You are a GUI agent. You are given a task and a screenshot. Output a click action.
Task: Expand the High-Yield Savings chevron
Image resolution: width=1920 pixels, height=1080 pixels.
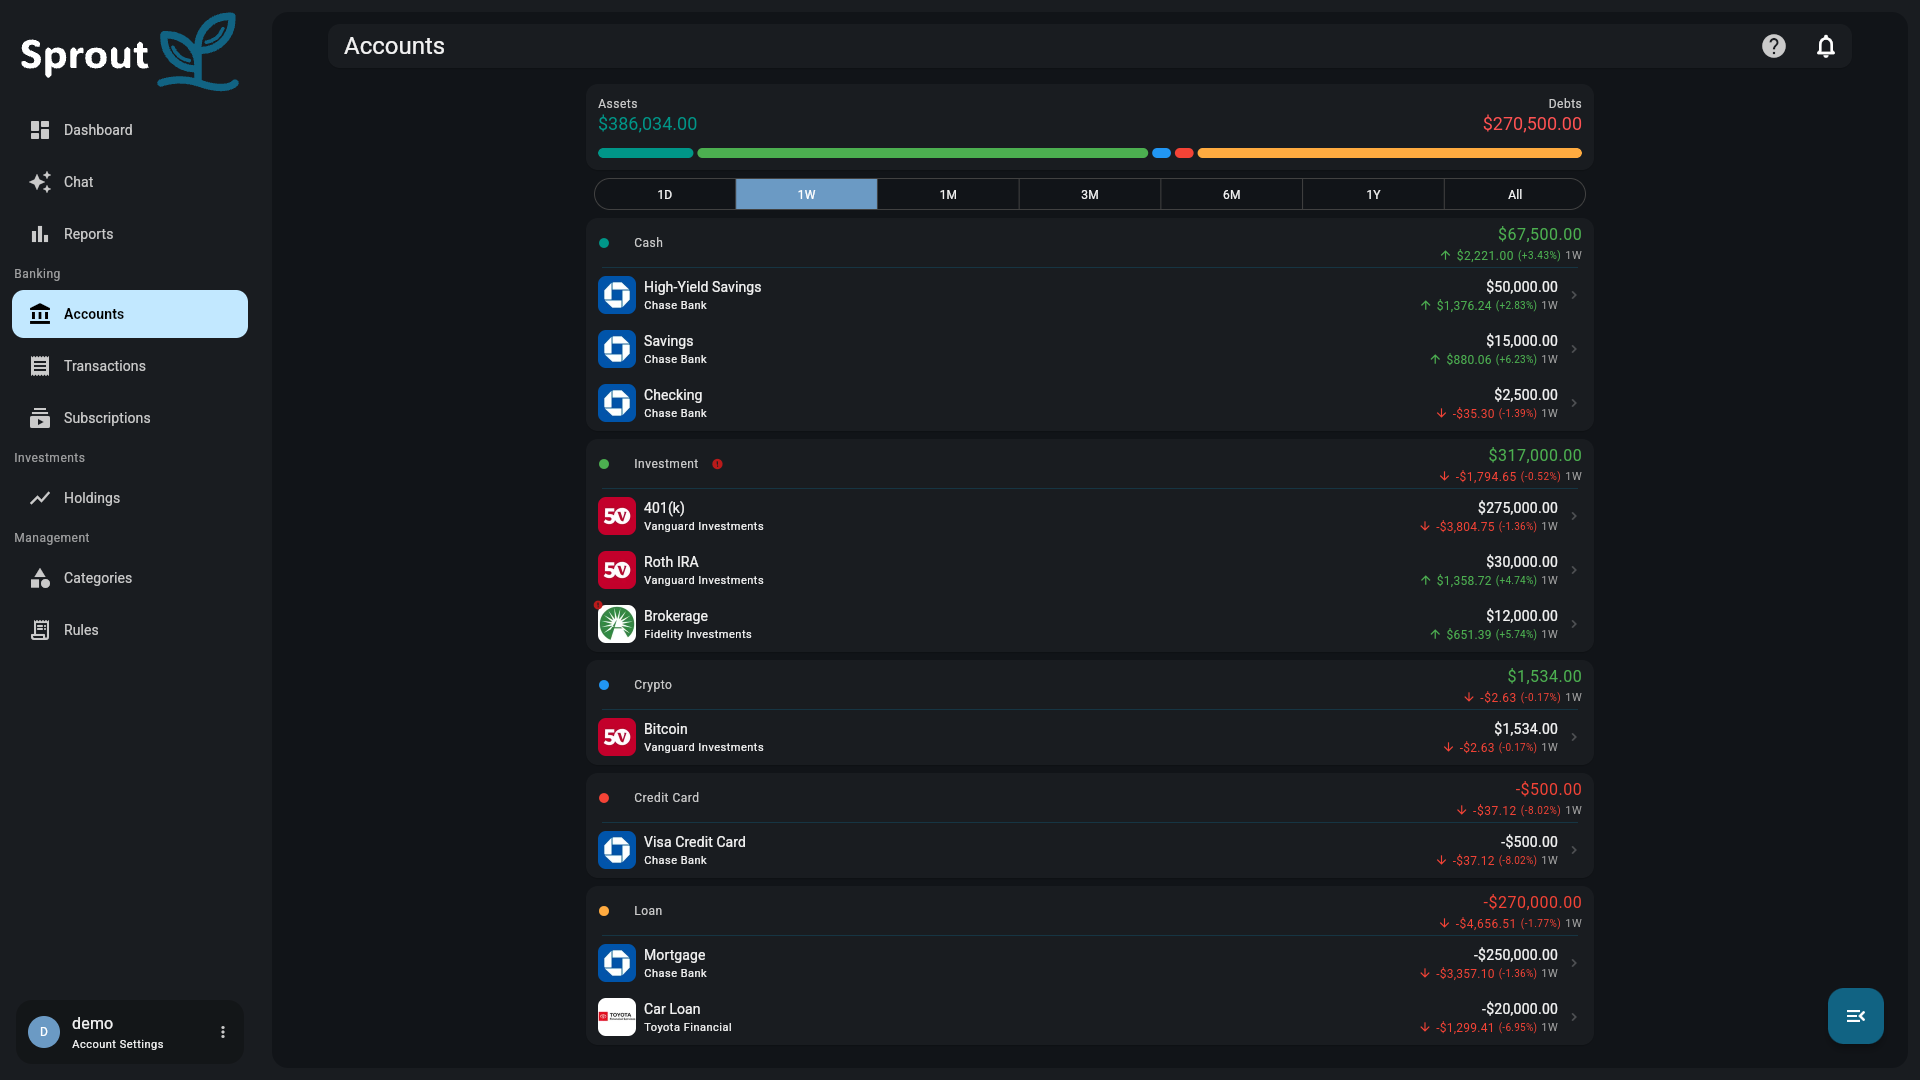(1574, 295)
